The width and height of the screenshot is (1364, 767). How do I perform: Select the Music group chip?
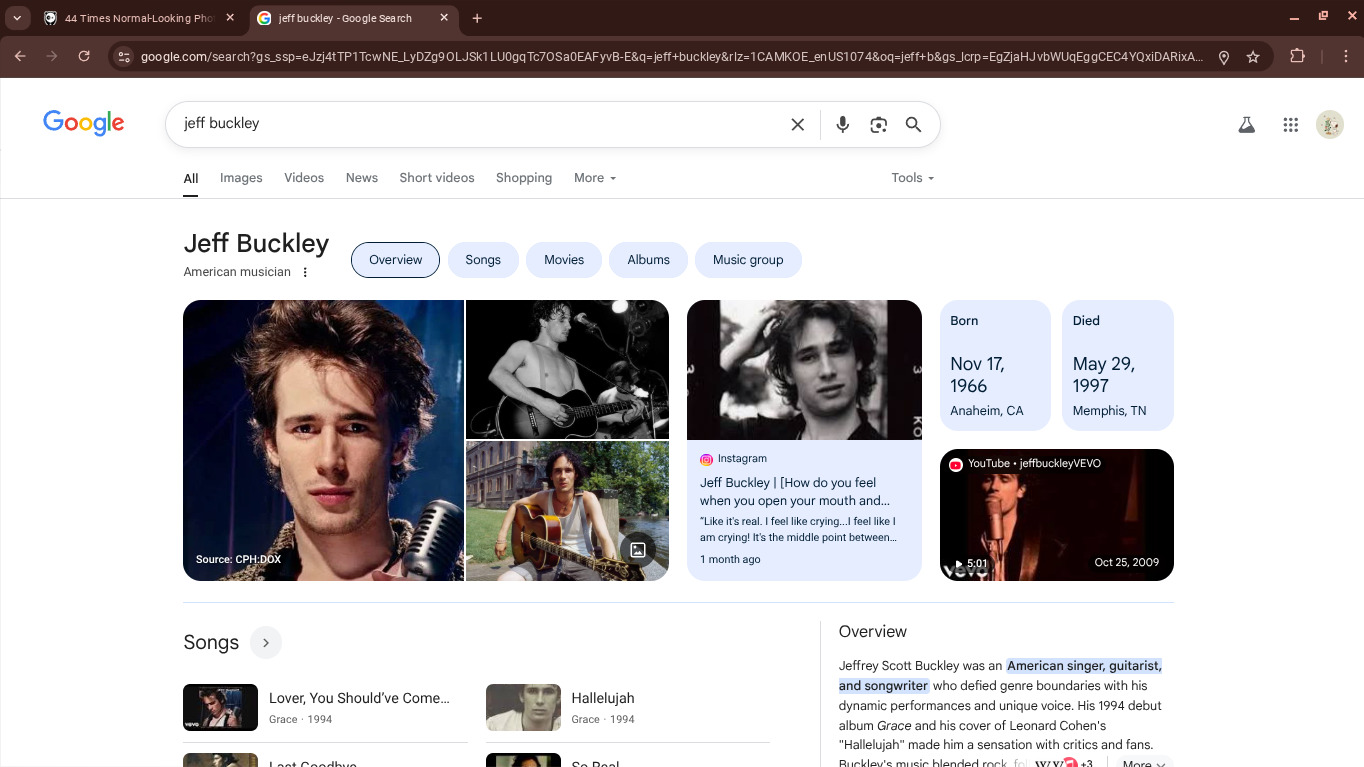747,260
